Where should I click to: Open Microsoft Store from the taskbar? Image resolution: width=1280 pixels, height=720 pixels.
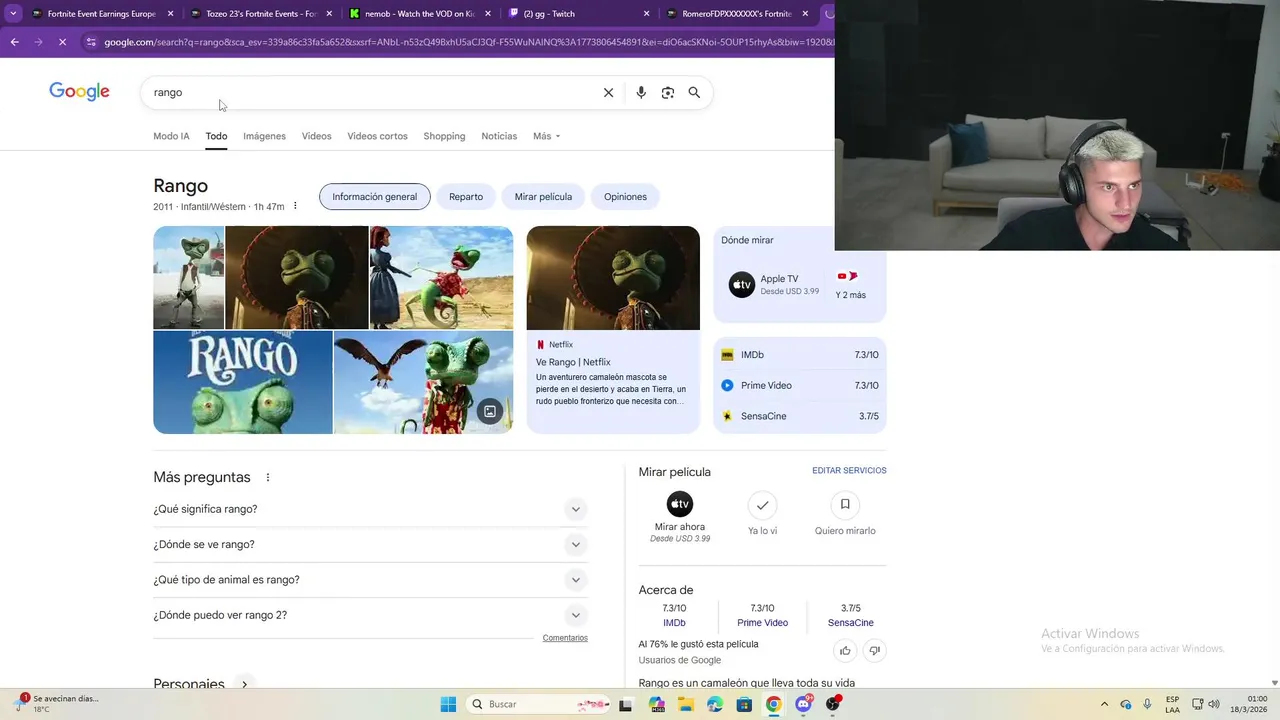click(x=744, y=704)
